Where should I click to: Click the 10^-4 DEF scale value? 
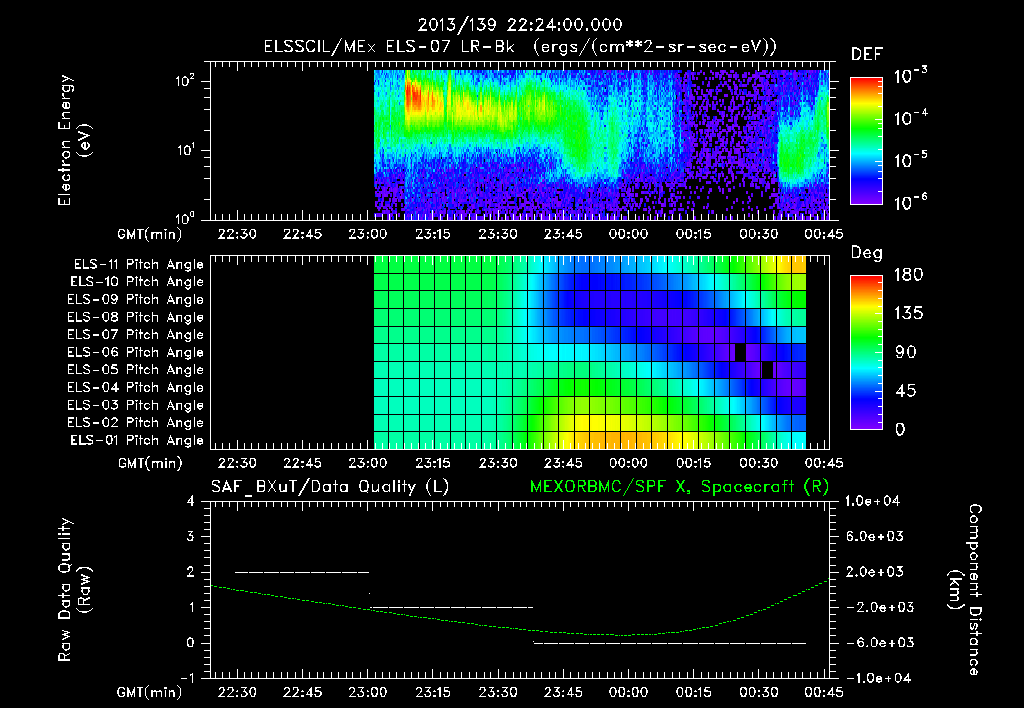[x=910, y=118]
